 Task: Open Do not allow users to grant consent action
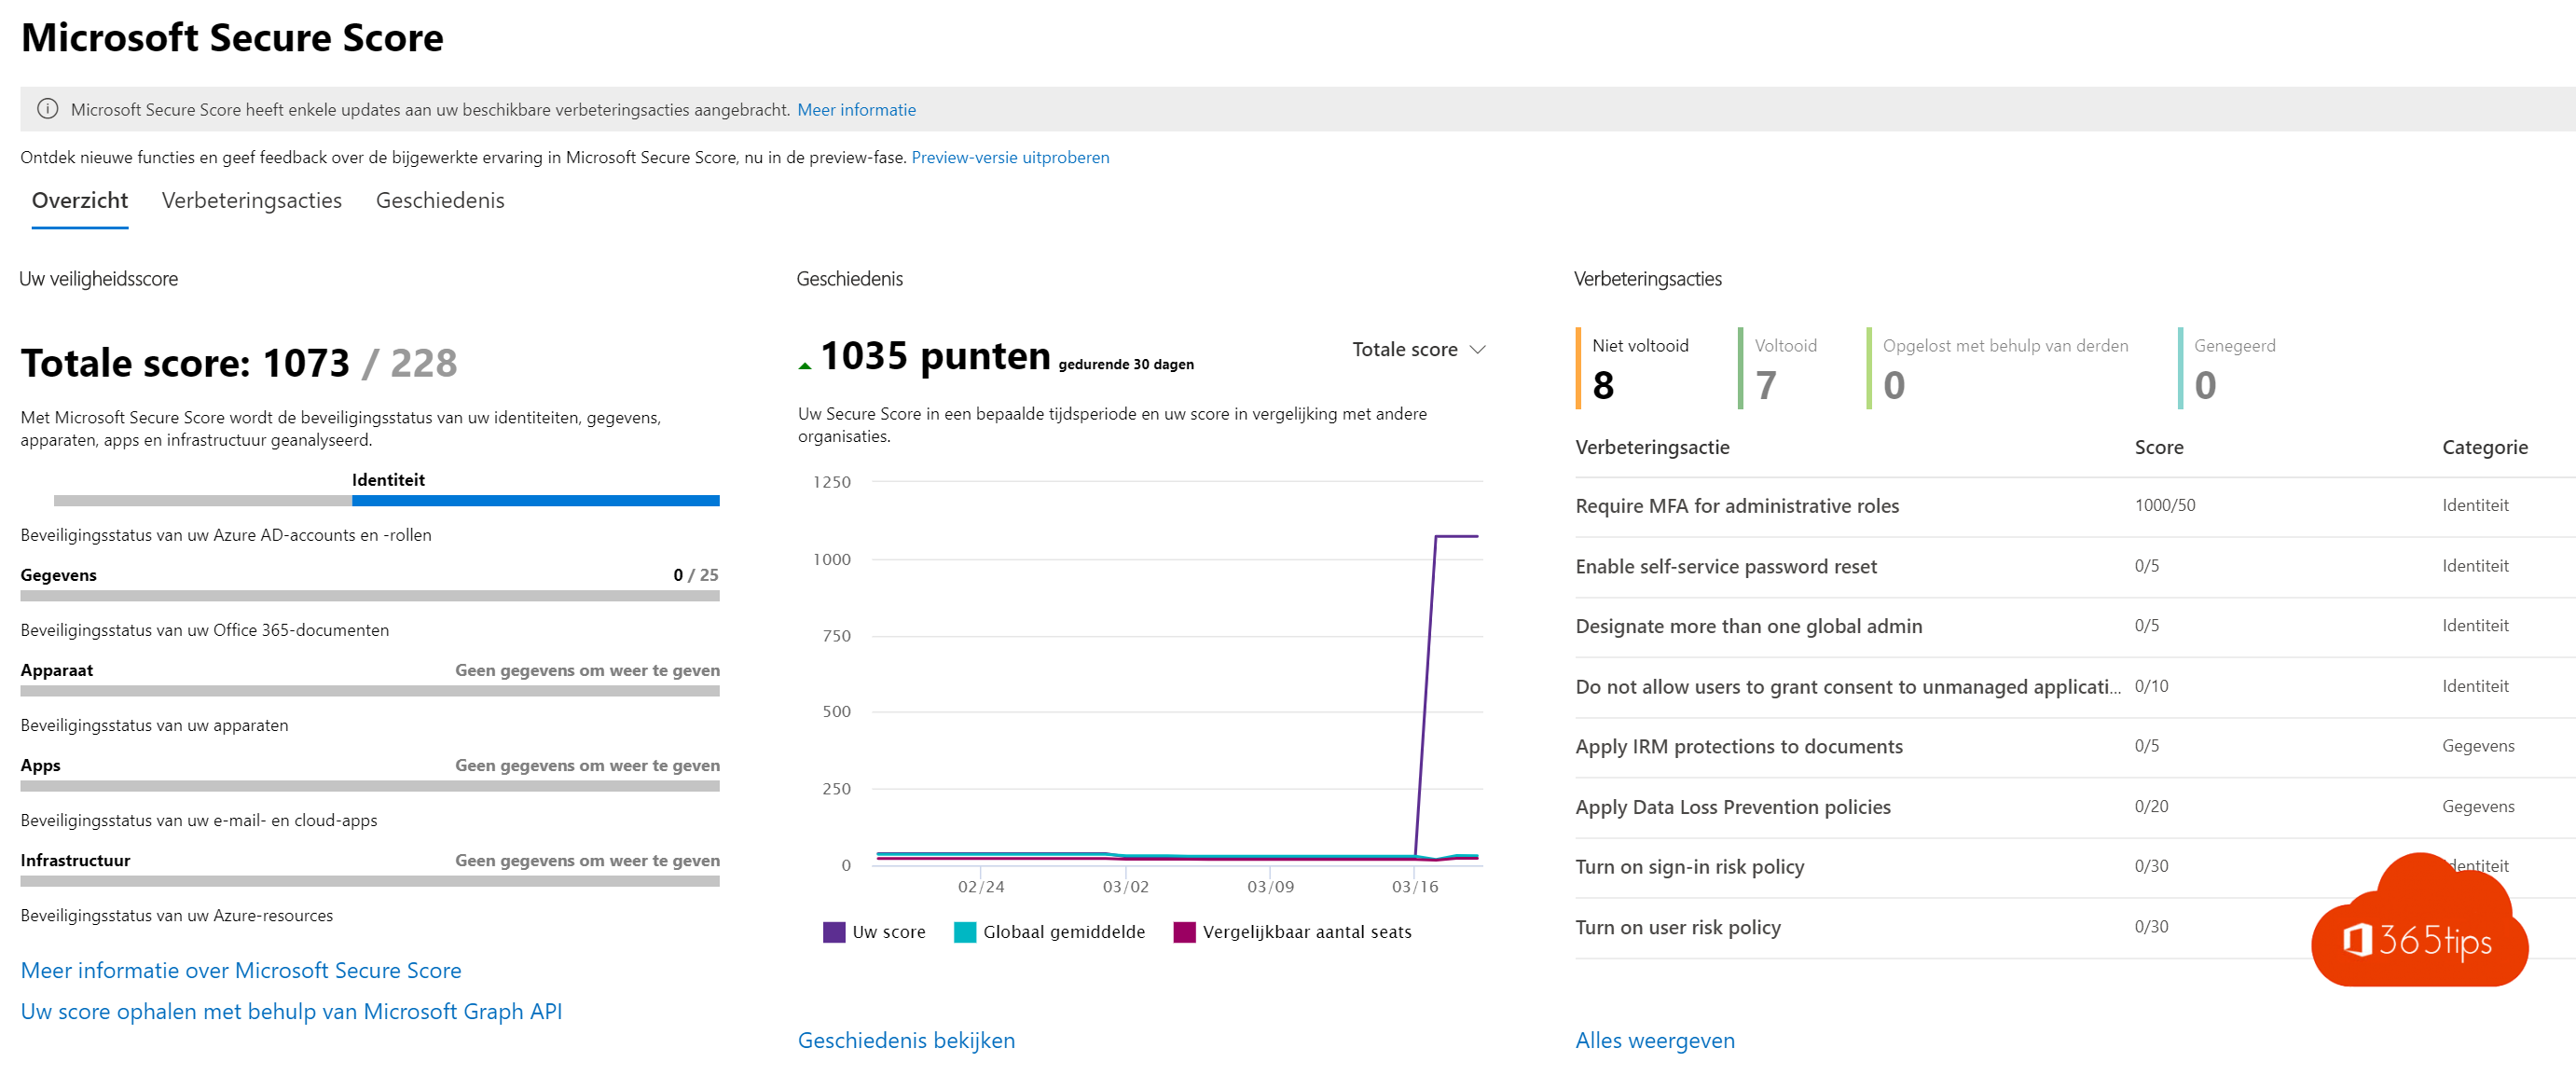[1848, 686]
